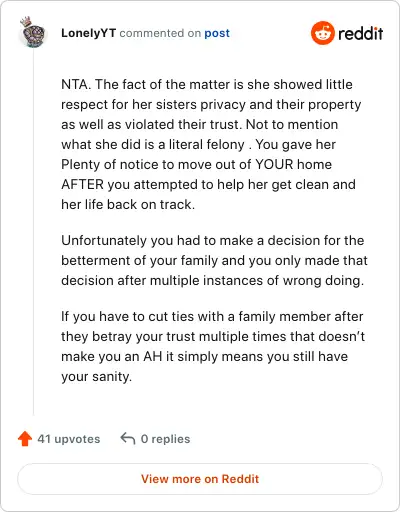Click the paragraph starting with "Unfortunately"

point(214,260)
